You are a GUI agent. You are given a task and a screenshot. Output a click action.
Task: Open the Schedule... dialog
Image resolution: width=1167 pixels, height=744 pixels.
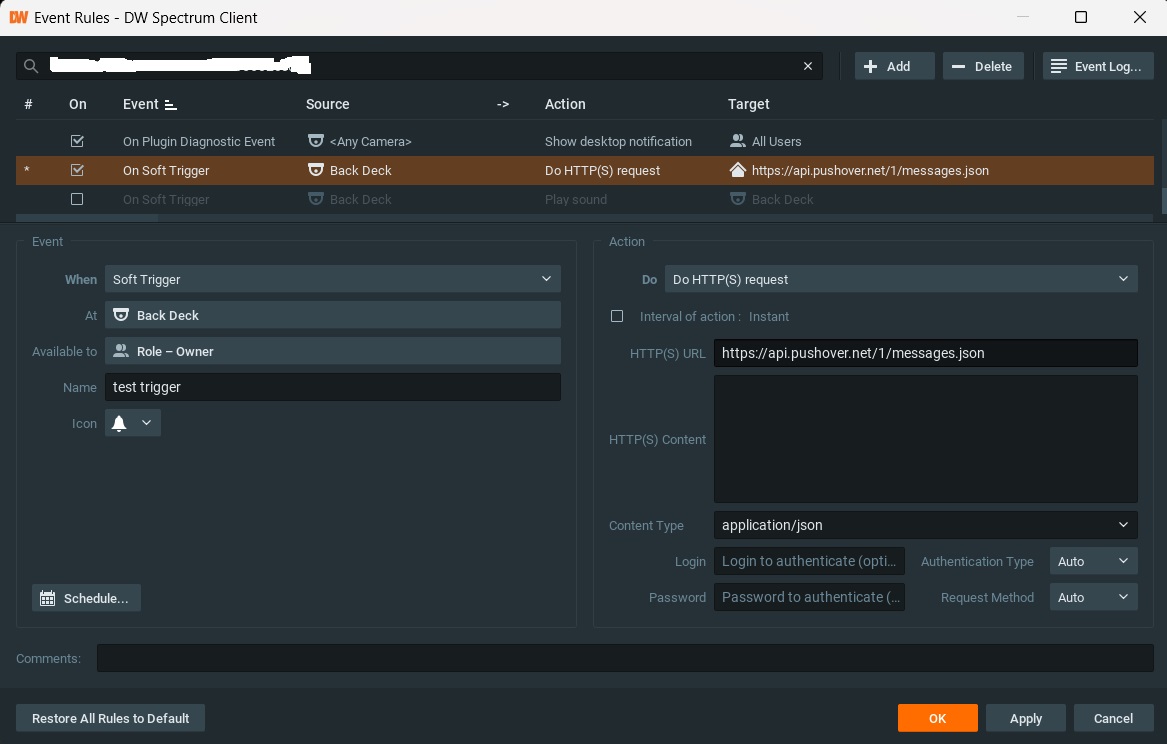click(86, 598)
